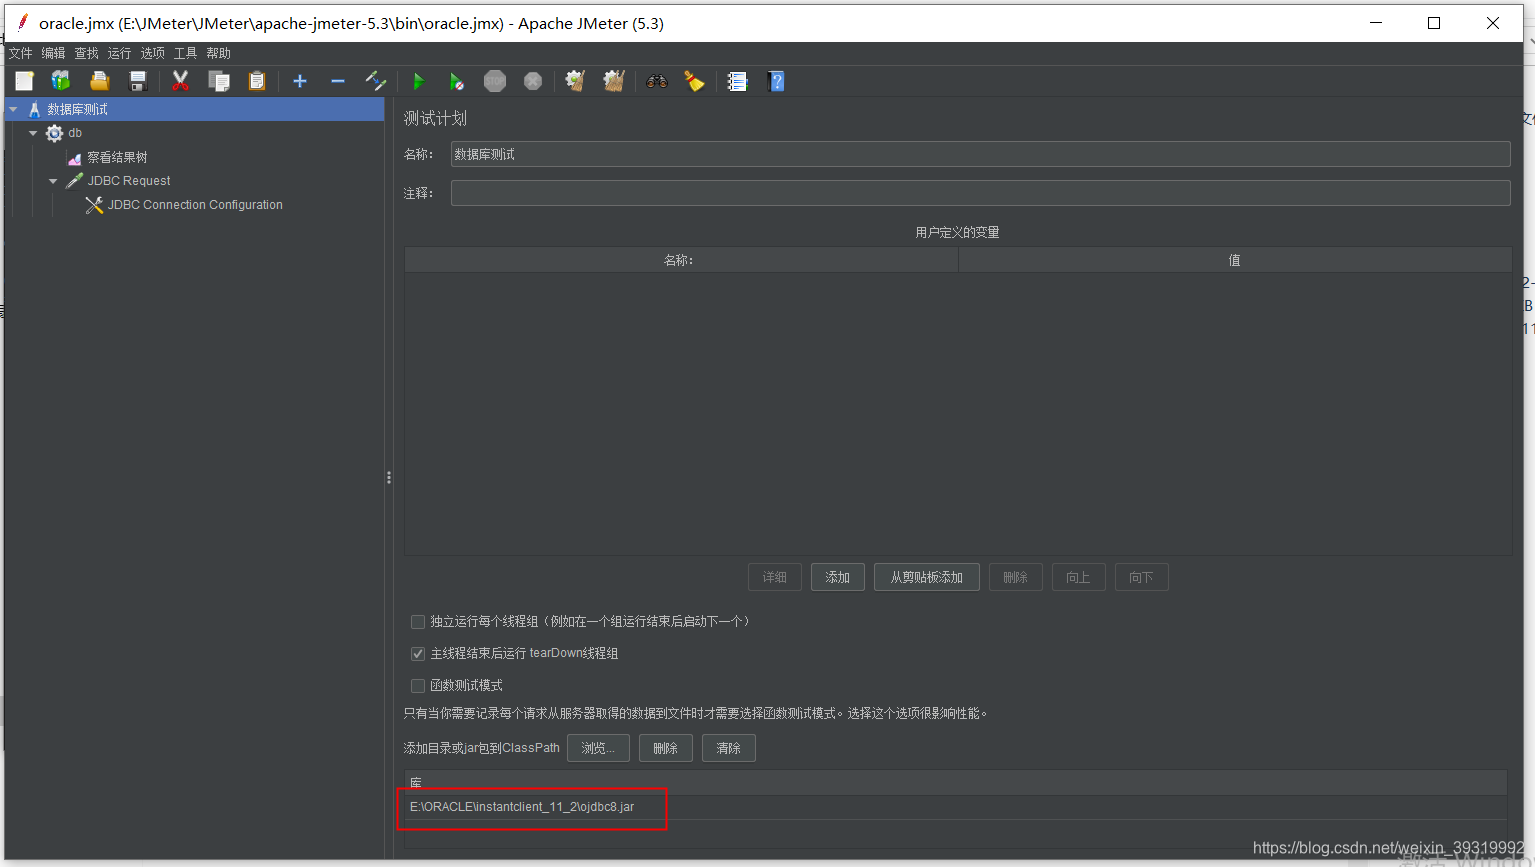The height and width of the screenshot is (867, 1535).
Task: Select the db thread group gear icon
Action: [54, 133]
